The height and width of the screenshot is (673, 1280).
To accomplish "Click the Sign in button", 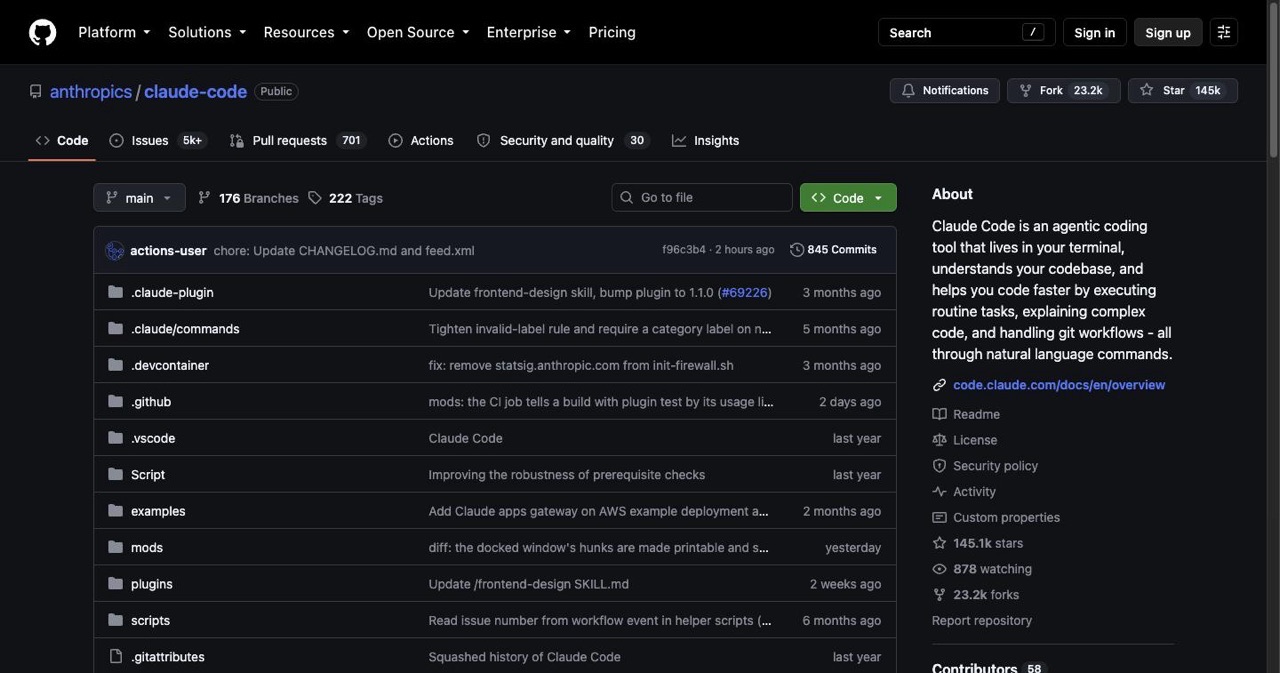I will pos(1094,32).
